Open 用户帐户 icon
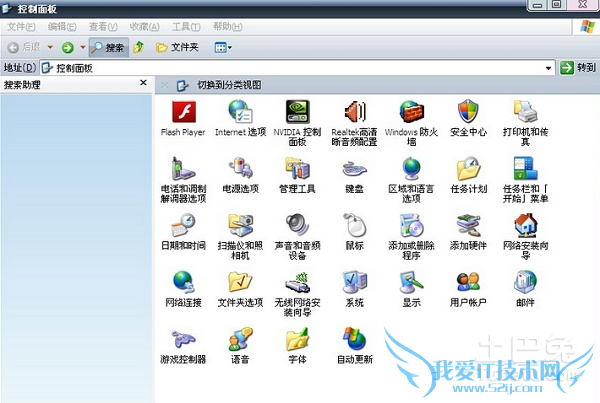The height and width of the screenshot is (403, 600). pyautogui.click(x=468, y=289)
